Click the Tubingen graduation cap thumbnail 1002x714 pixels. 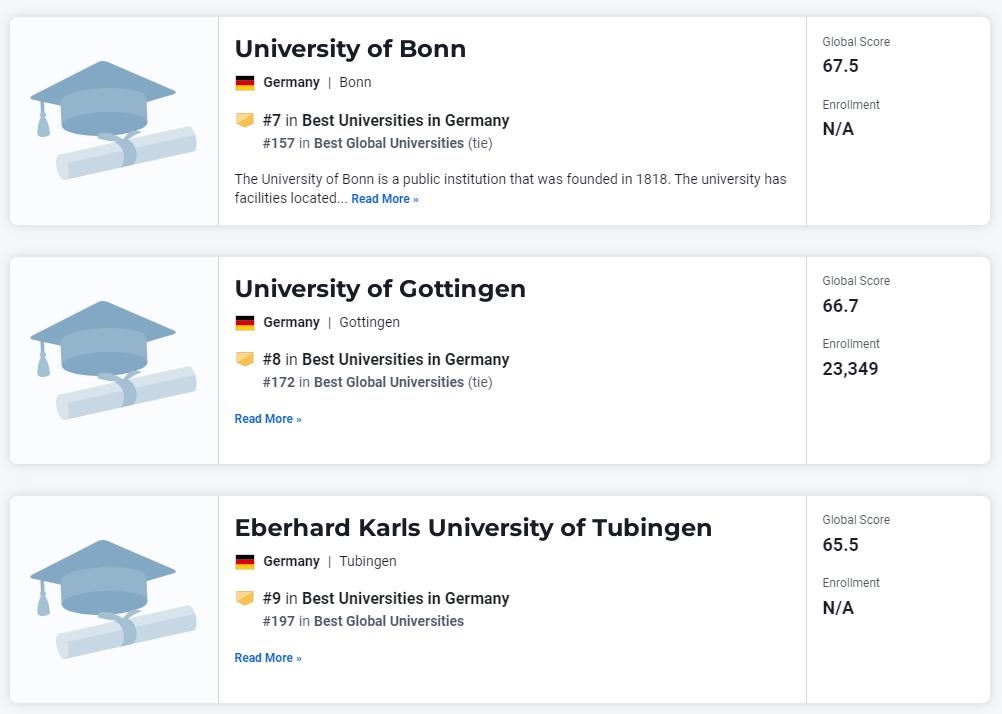coord(113,599)
